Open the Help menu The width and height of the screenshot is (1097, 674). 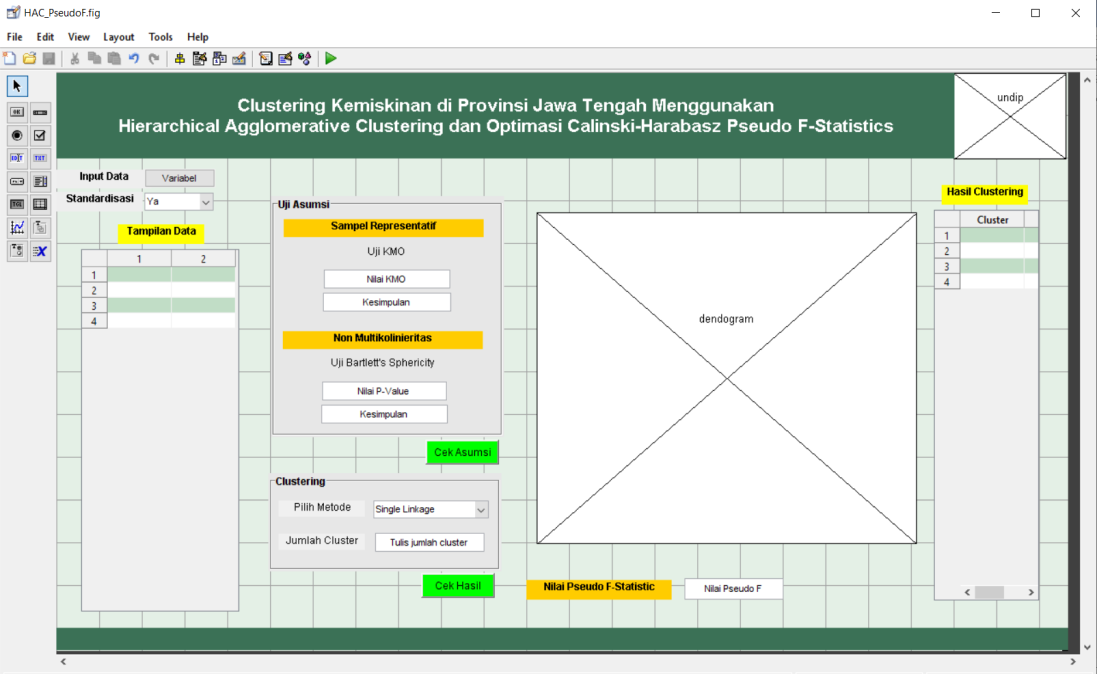[197, 37]
